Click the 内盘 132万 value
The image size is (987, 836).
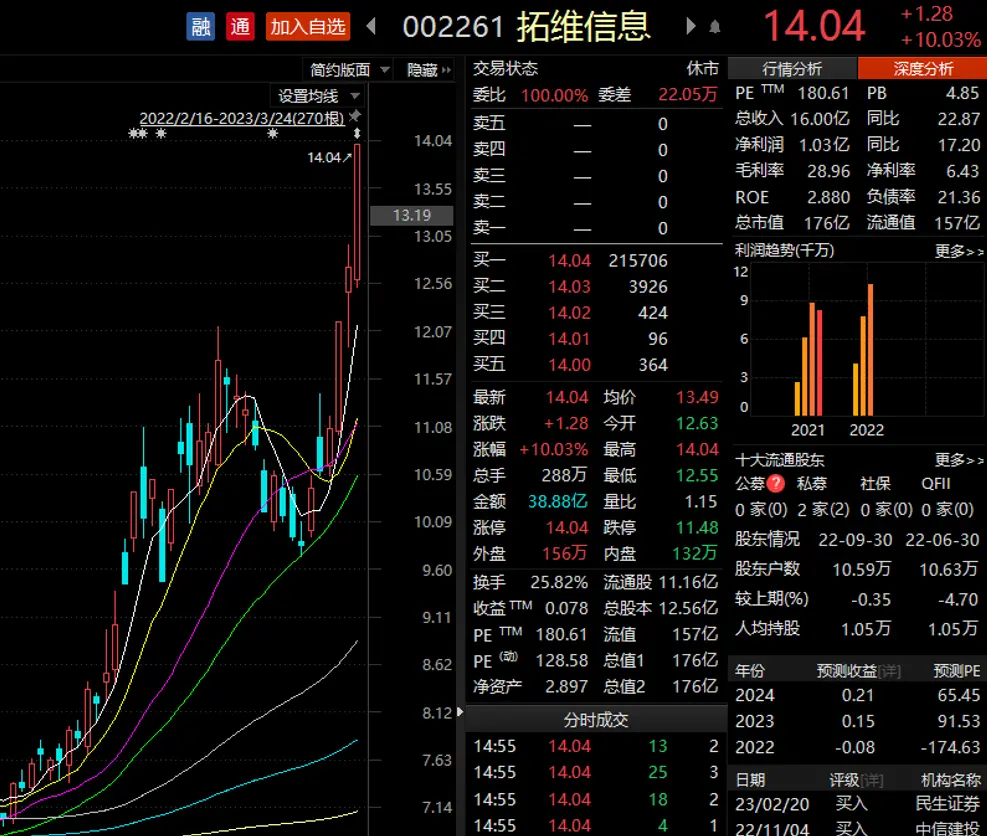[x=695, y=554]
